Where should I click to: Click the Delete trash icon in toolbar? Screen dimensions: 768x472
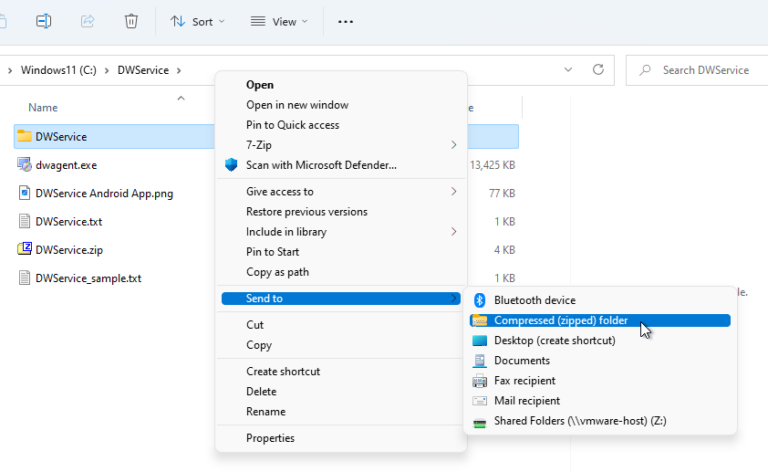click(131, 21)
